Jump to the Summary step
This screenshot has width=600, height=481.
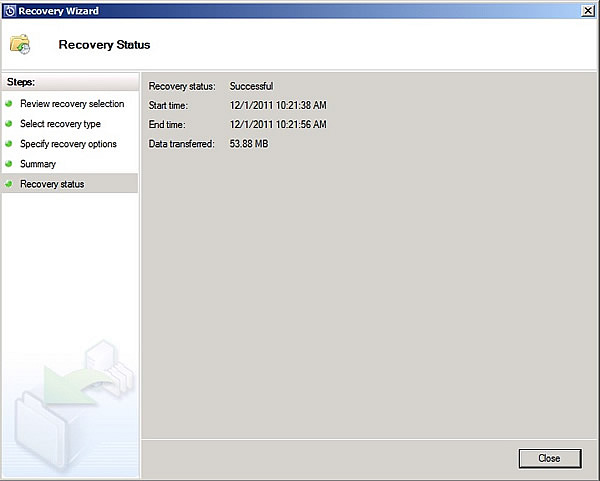38,164
